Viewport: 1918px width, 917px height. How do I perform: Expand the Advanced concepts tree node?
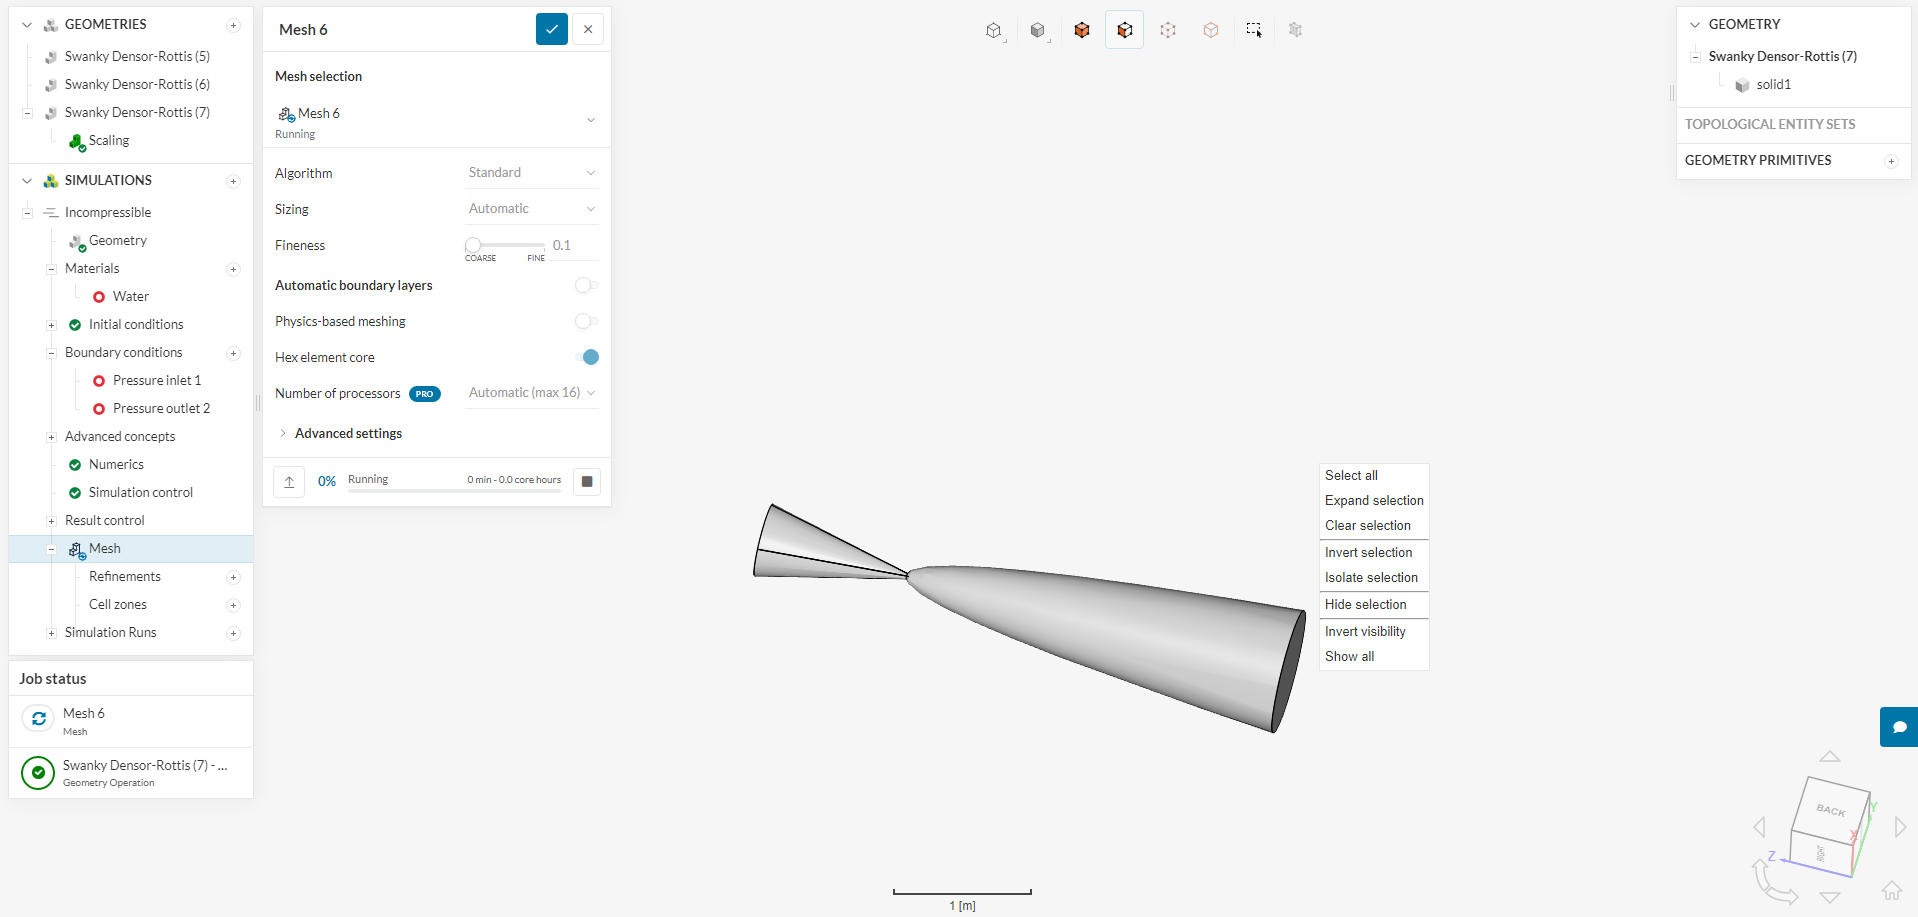click(x=51, y=437)
